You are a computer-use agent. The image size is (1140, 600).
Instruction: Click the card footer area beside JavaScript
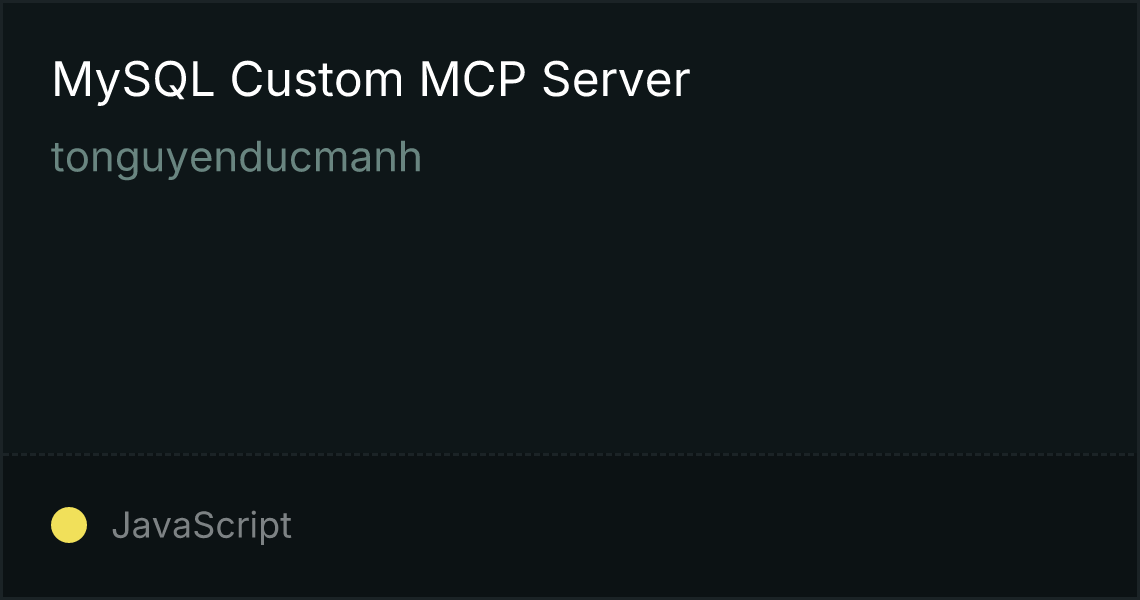[712, 526]
